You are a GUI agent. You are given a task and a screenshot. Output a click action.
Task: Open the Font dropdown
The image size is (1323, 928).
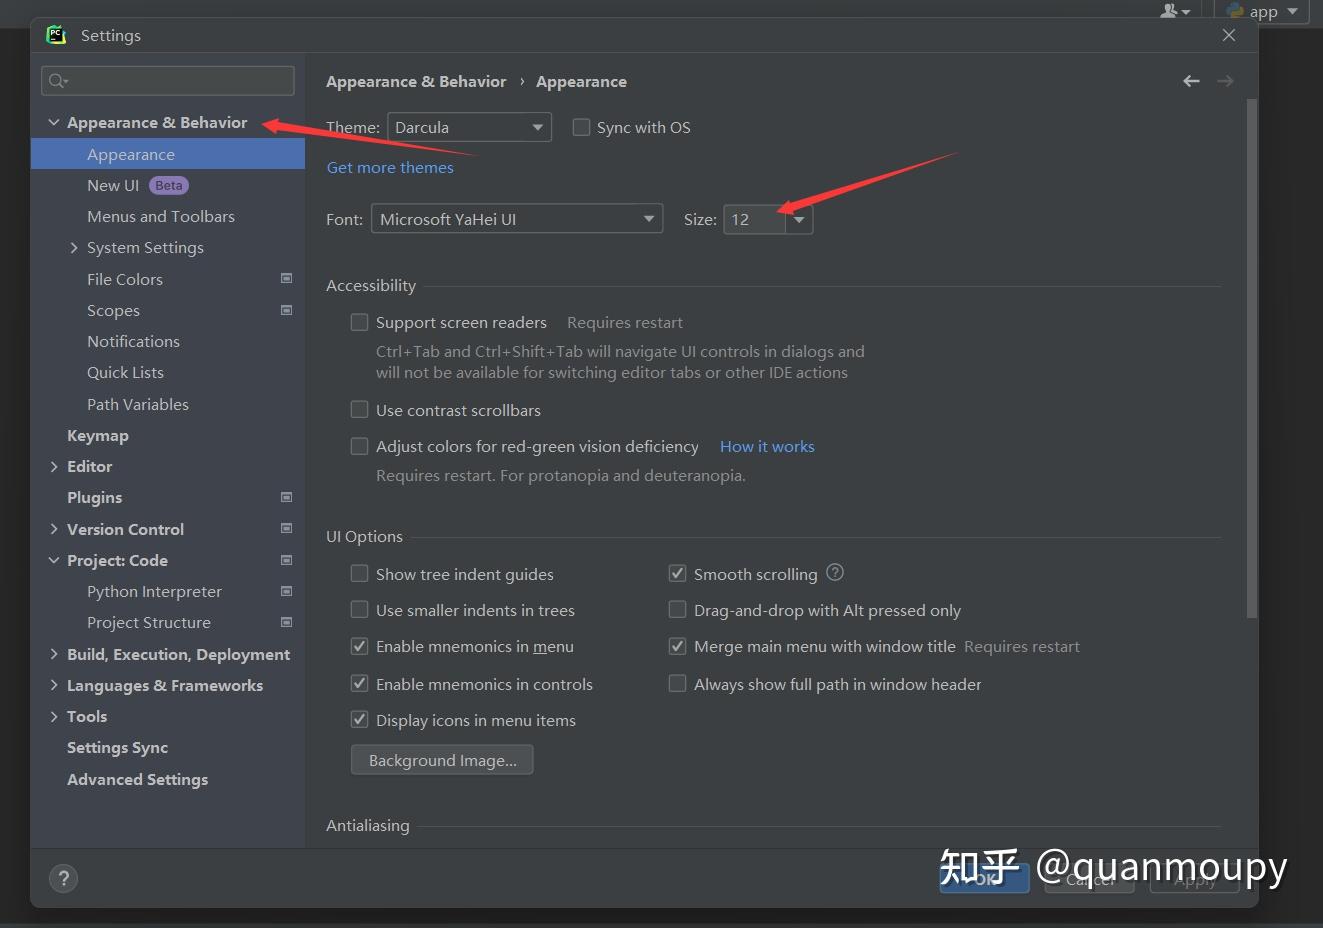click(x=517, y=219)
